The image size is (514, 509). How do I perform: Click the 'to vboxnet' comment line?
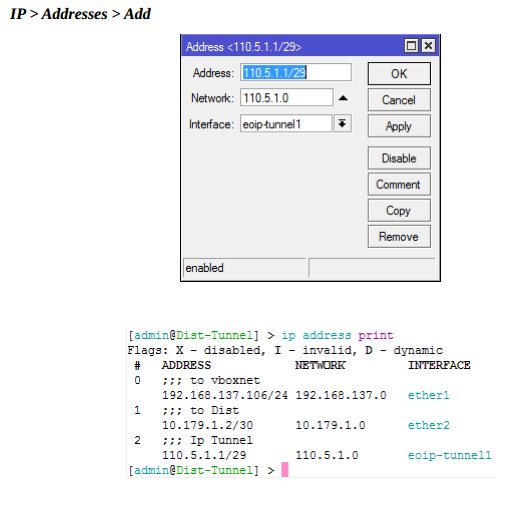pos(211,380)
